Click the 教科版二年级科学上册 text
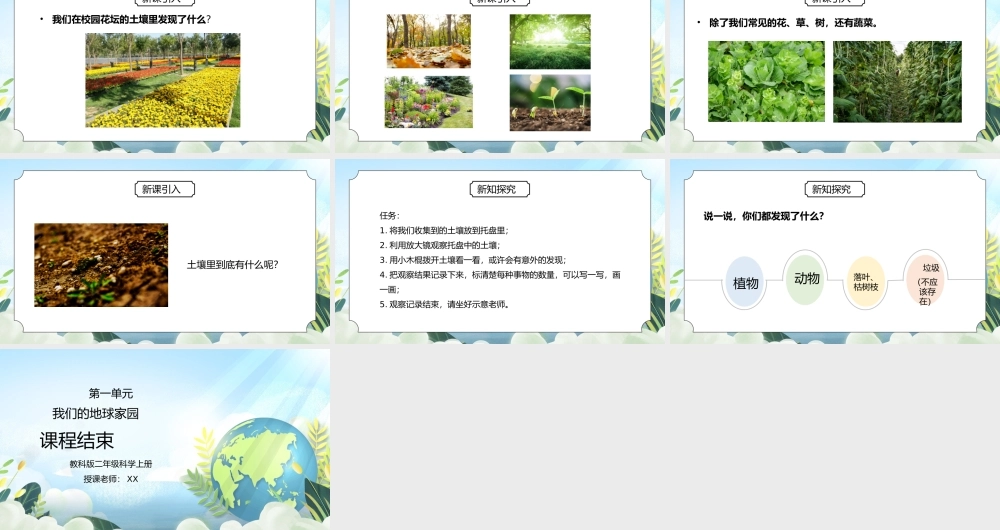This screenshot has width=1000, height=530. 111,464
